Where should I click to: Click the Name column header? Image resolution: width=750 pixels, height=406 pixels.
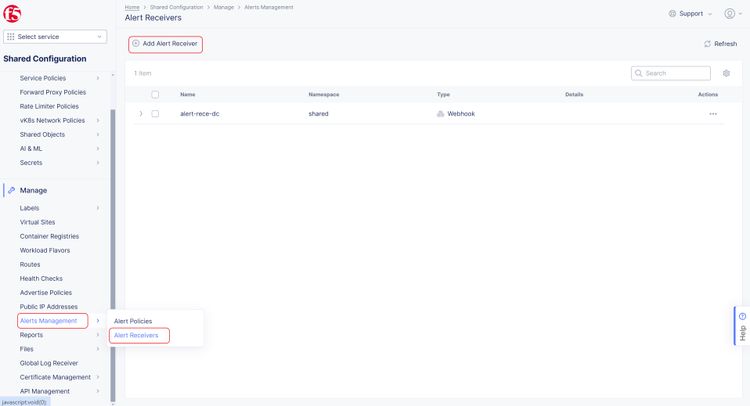tap(188, 95)
